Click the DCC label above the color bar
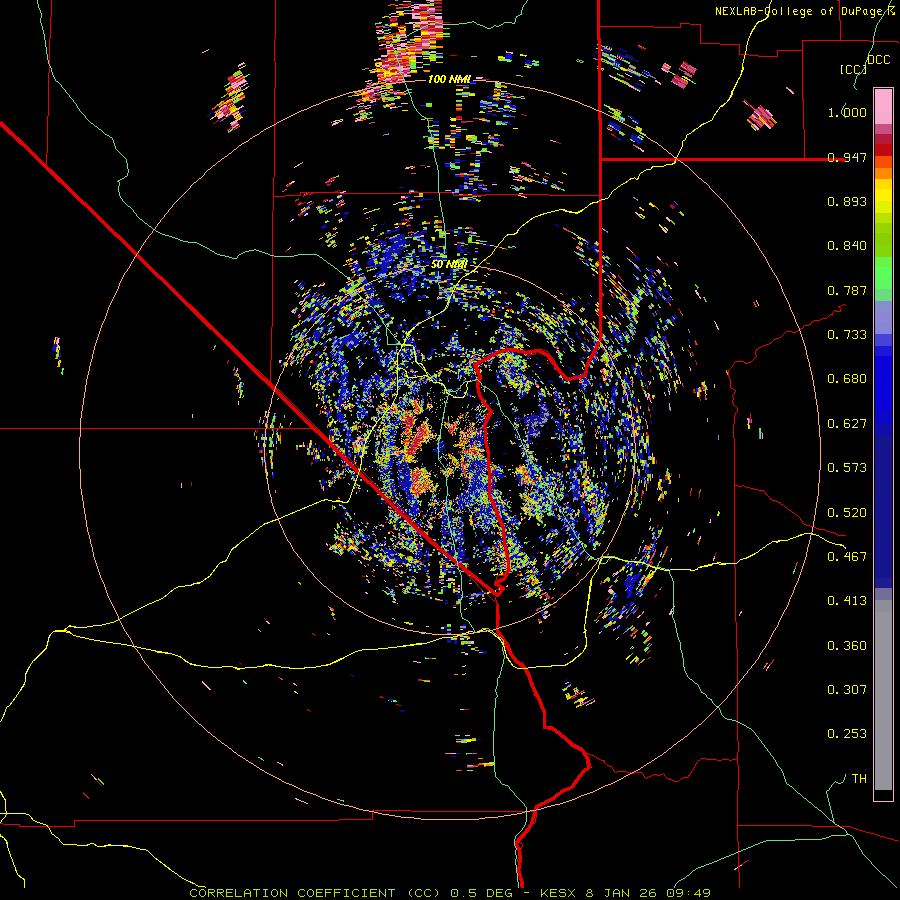 [879, 59]
